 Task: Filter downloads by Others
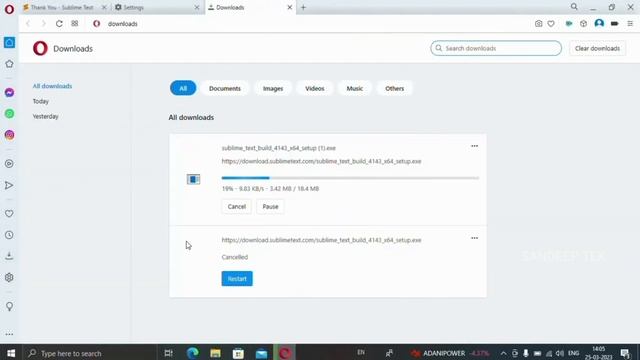395,88
